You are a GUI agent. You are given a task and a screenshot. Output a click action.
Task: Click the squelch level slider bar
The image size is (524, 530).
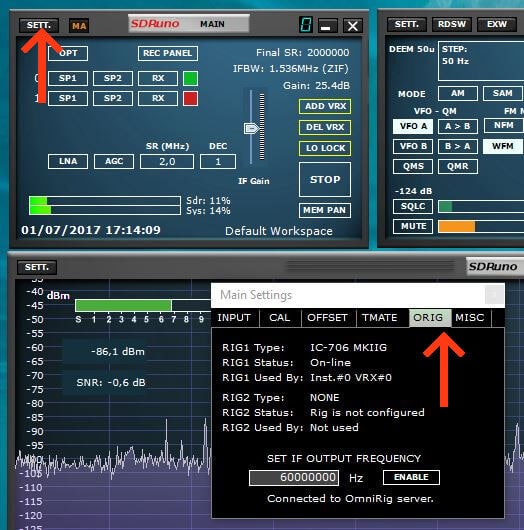(x=481, y=207)
